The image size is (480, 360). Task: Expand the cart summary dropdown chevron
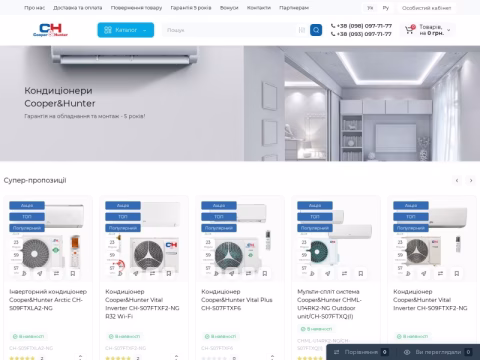449,30
